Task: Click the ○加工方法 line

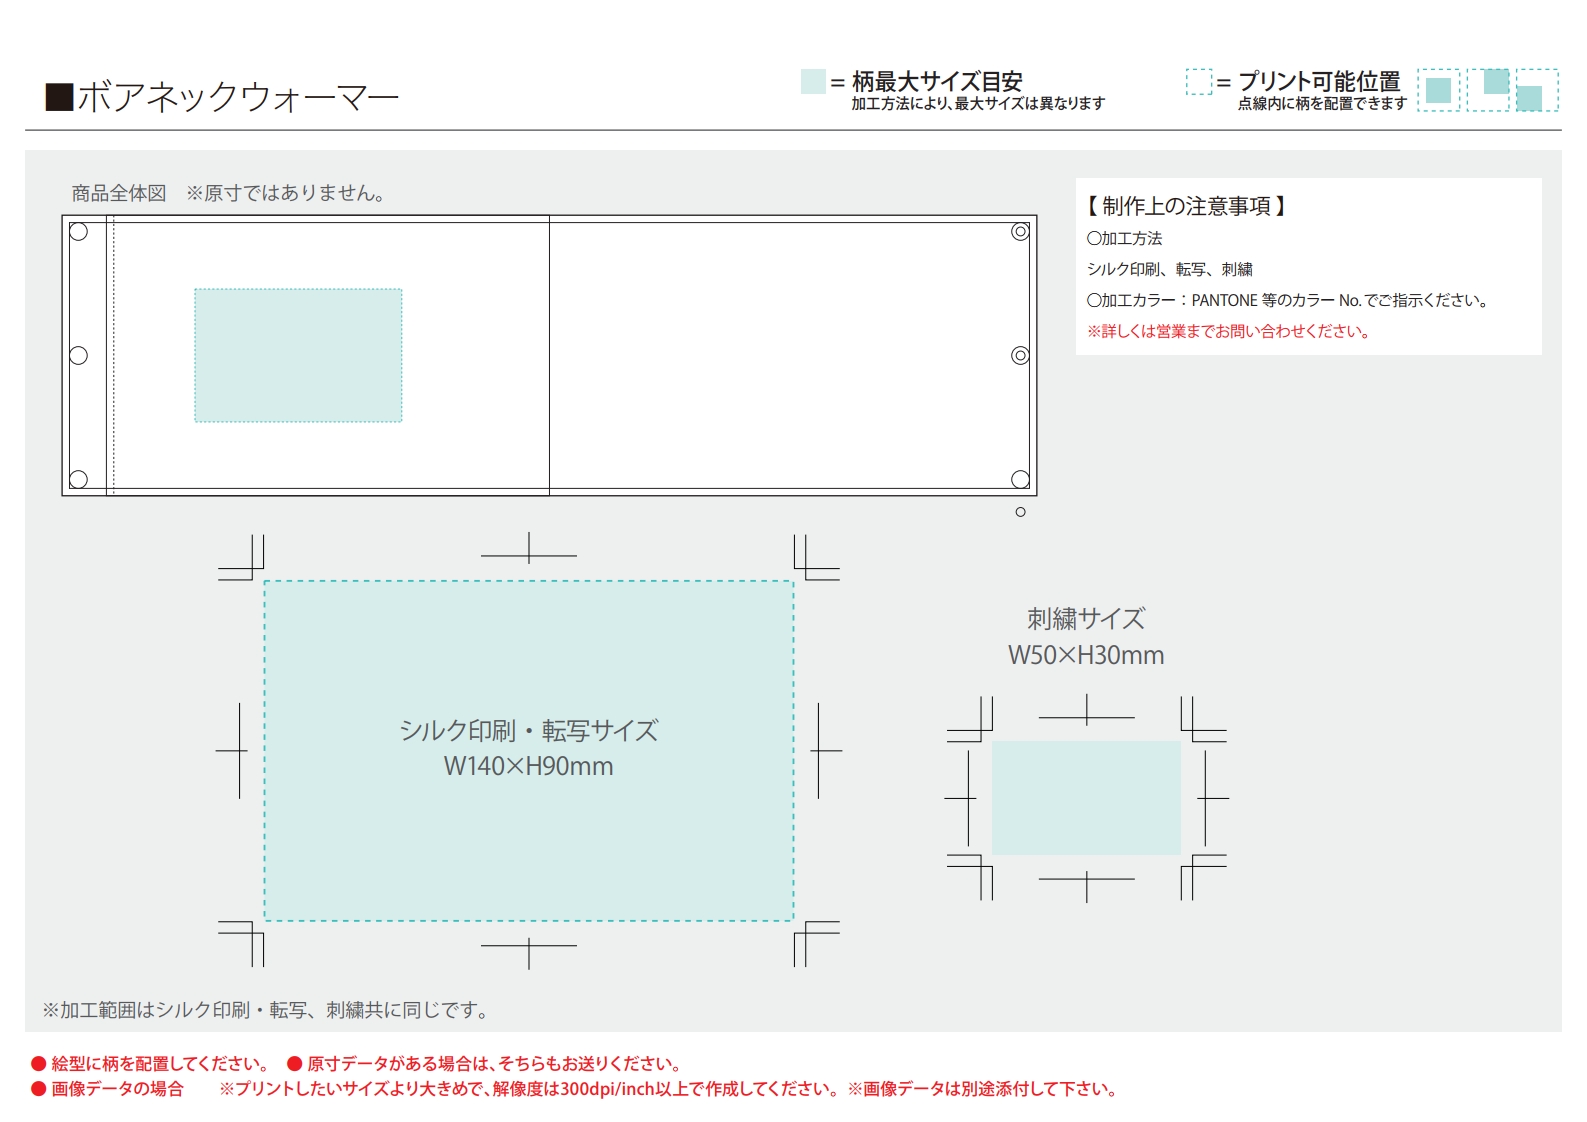Action: [1125, 238]
